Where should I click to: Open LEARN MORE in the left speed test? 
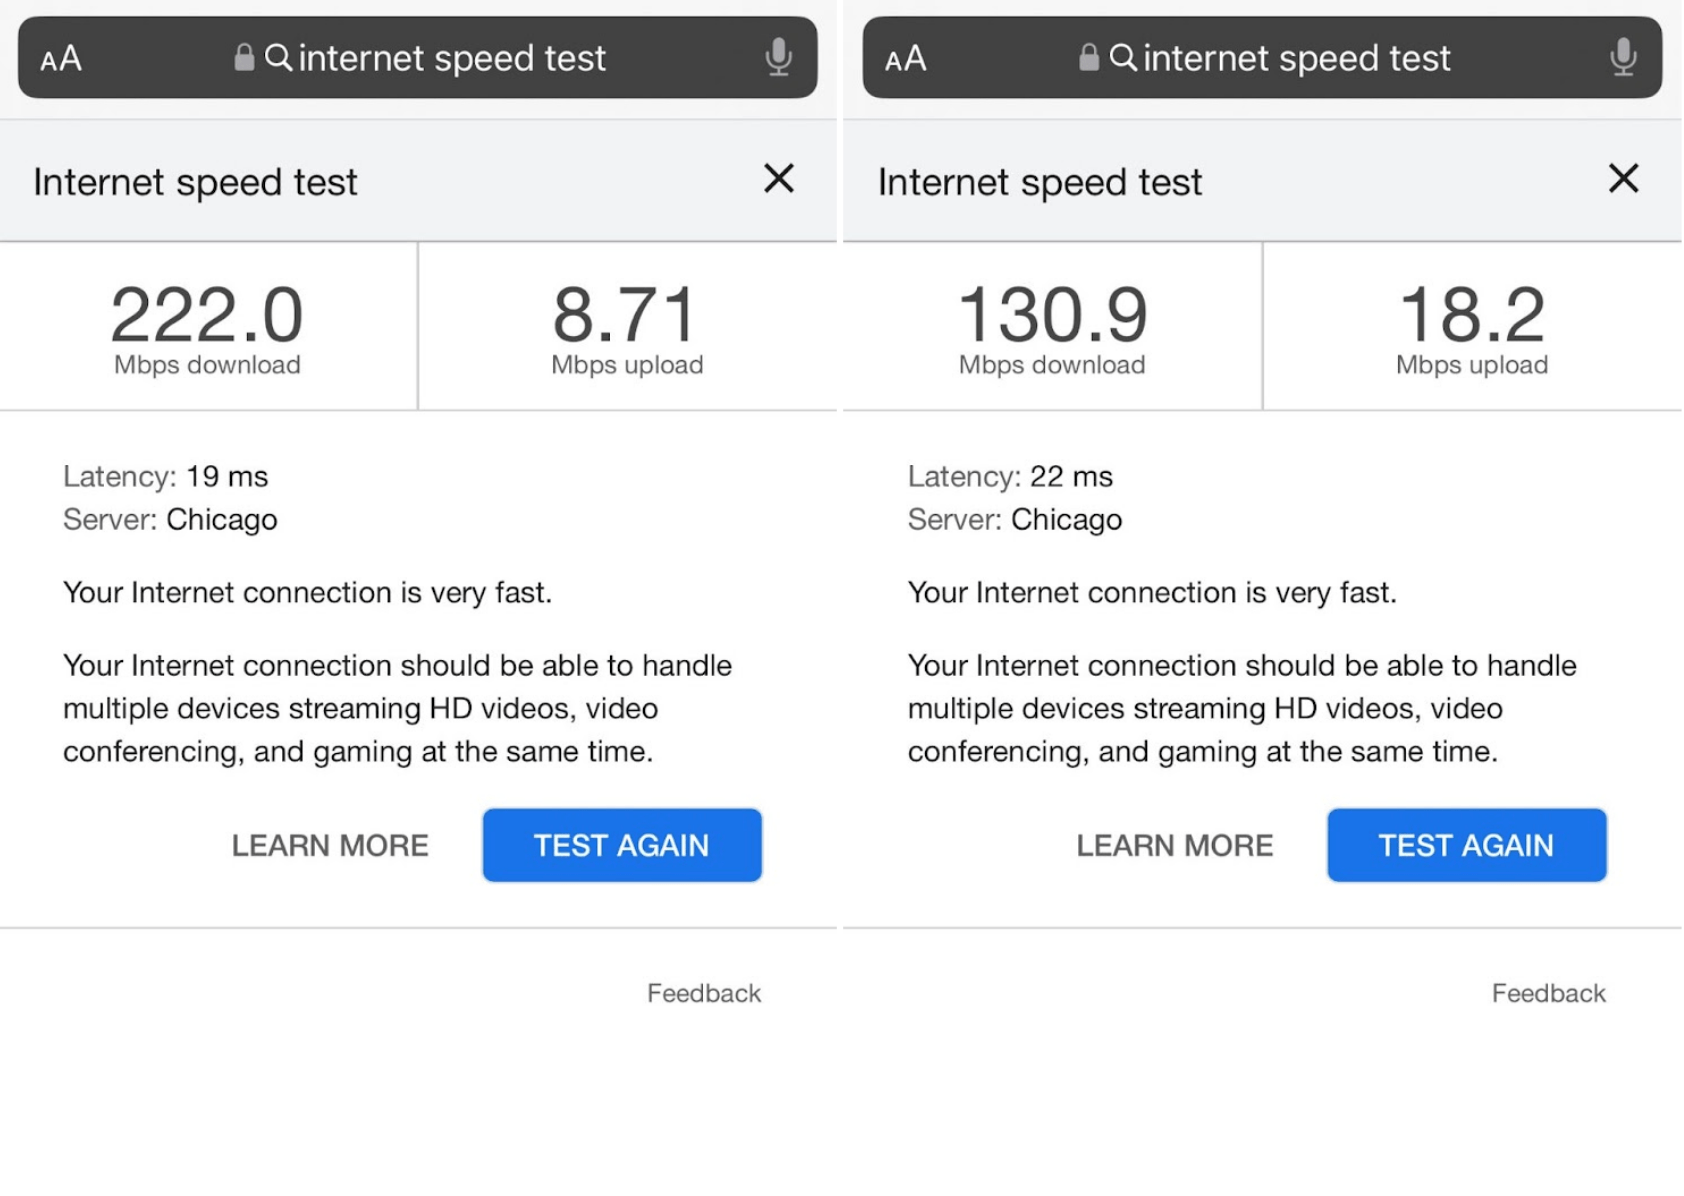pos(330,846)
